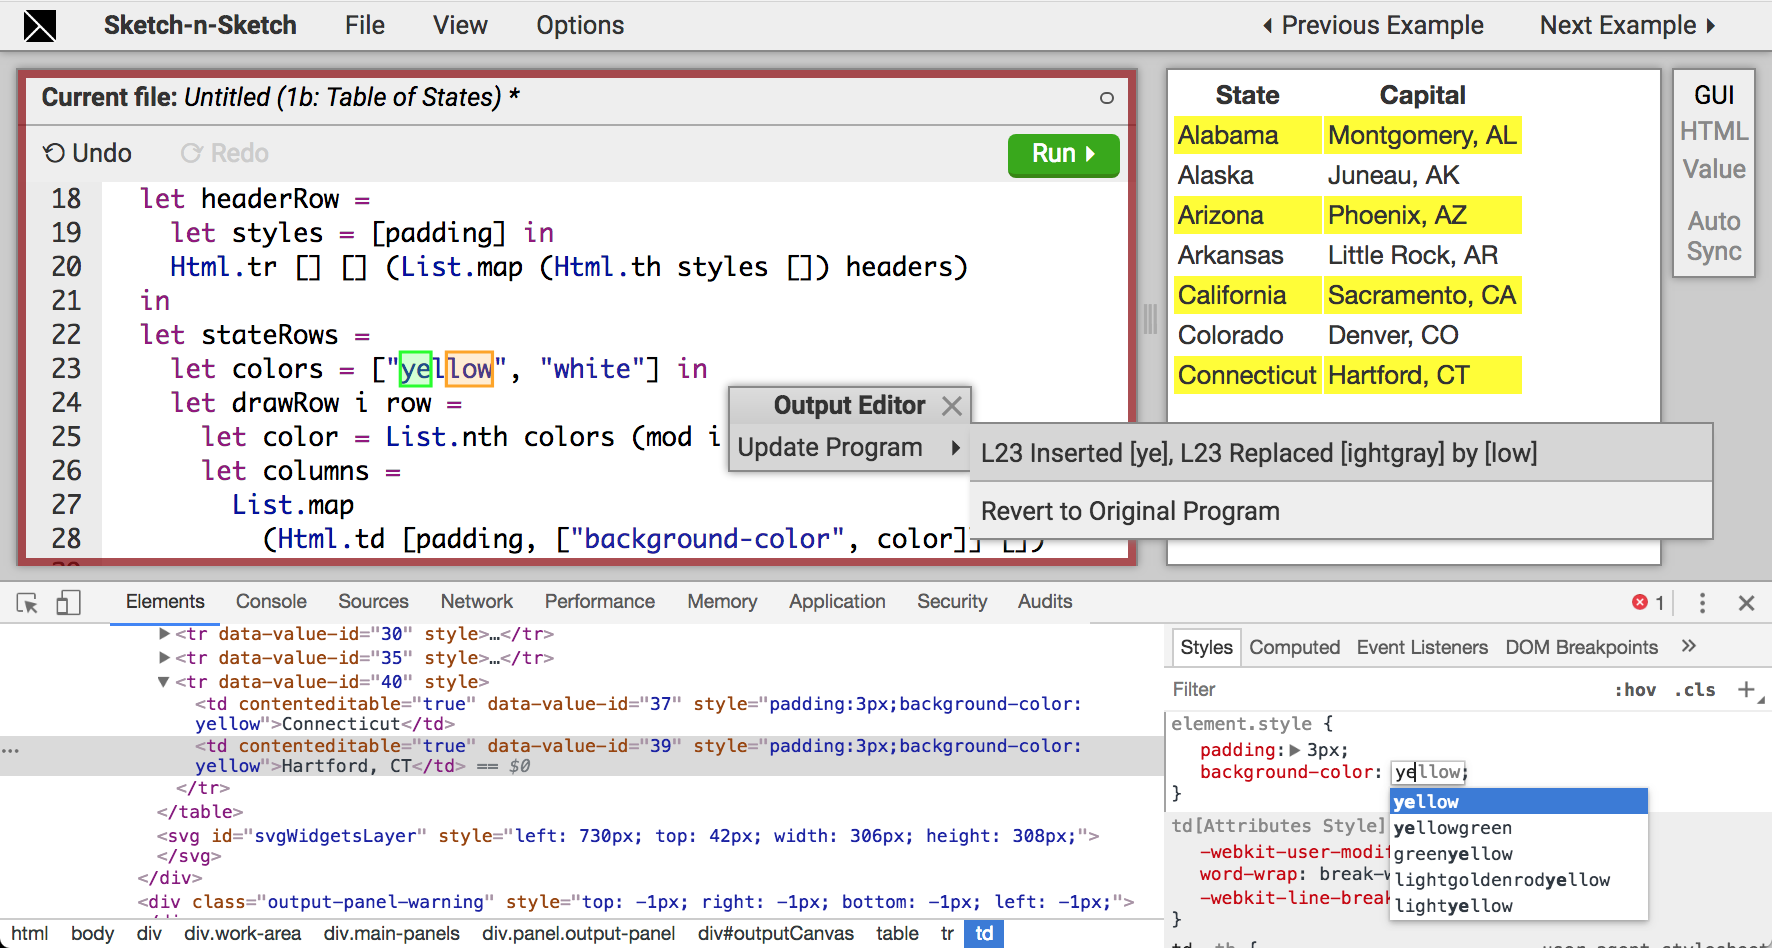This screenshot has width=1772, height=948.
Task: Run the program with green Run button
Action: coord(1063,154)
